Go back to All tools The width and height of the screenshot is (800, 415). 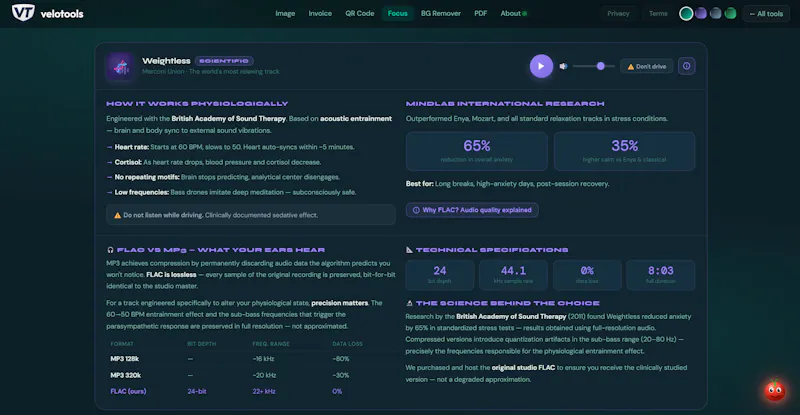[x=766, y=14]
